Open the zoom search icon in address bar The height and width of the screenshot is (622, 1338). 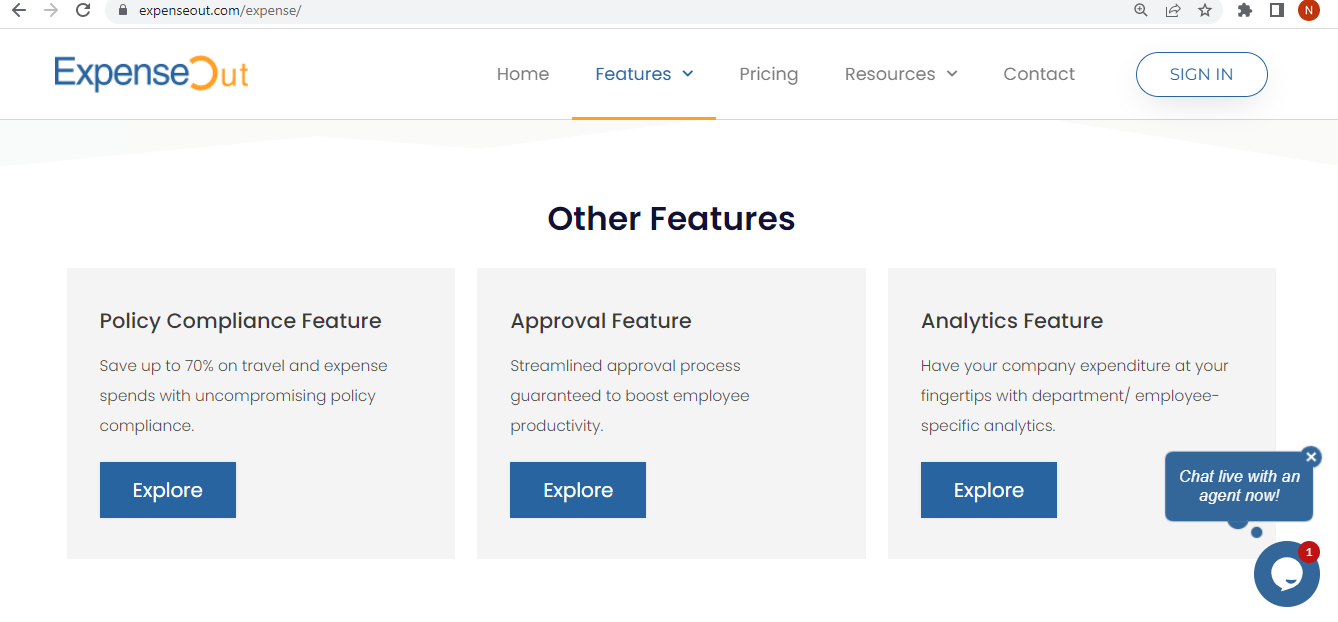(x=1140, y=12)
